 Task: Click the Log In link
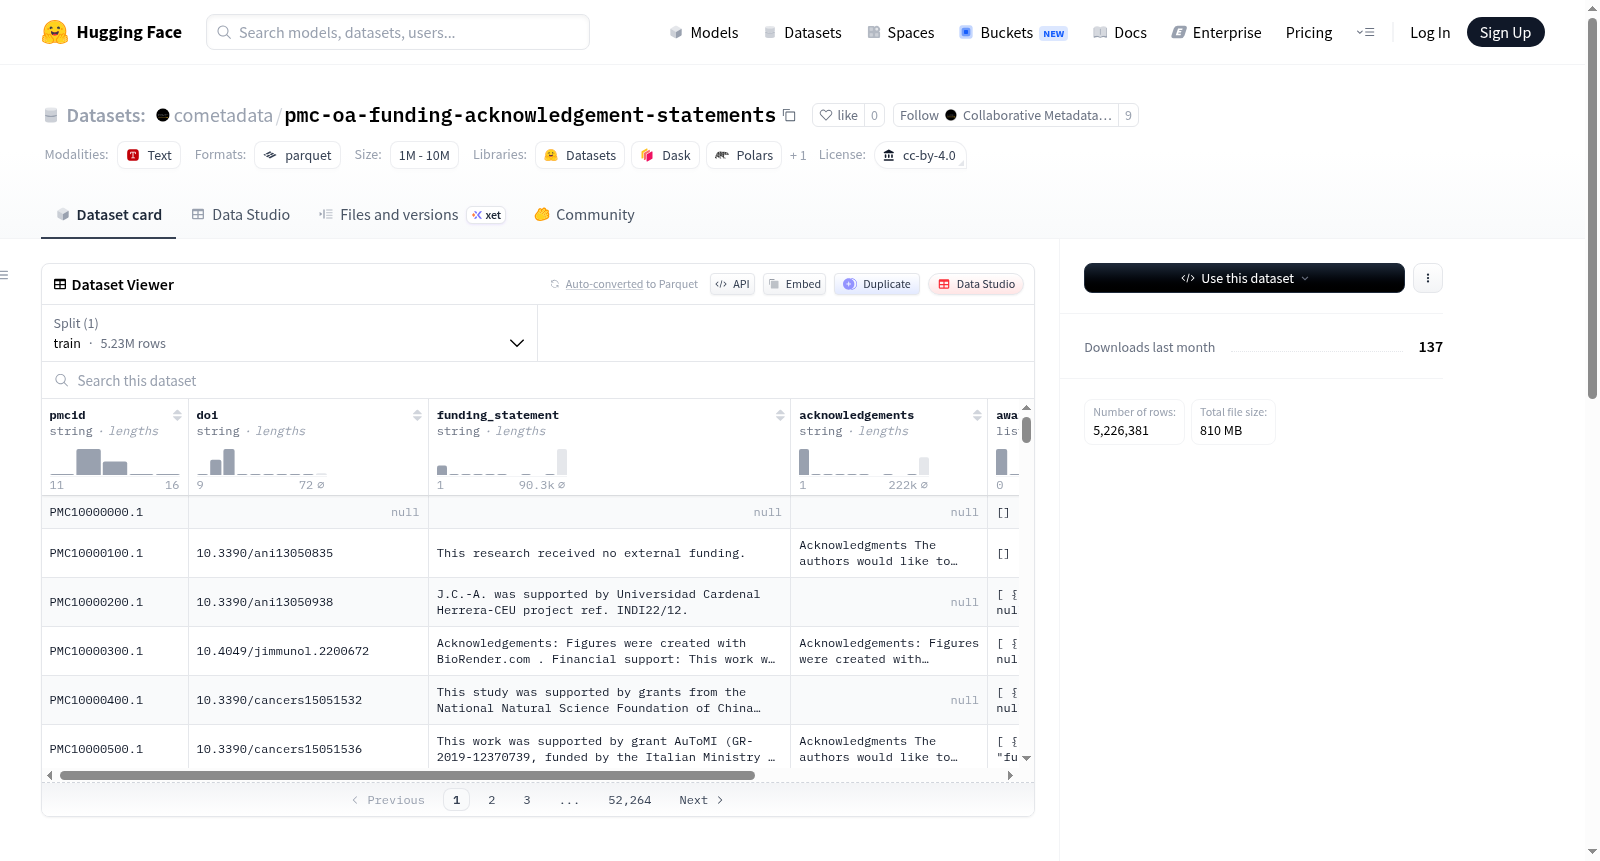click(x=1429, y=32)
